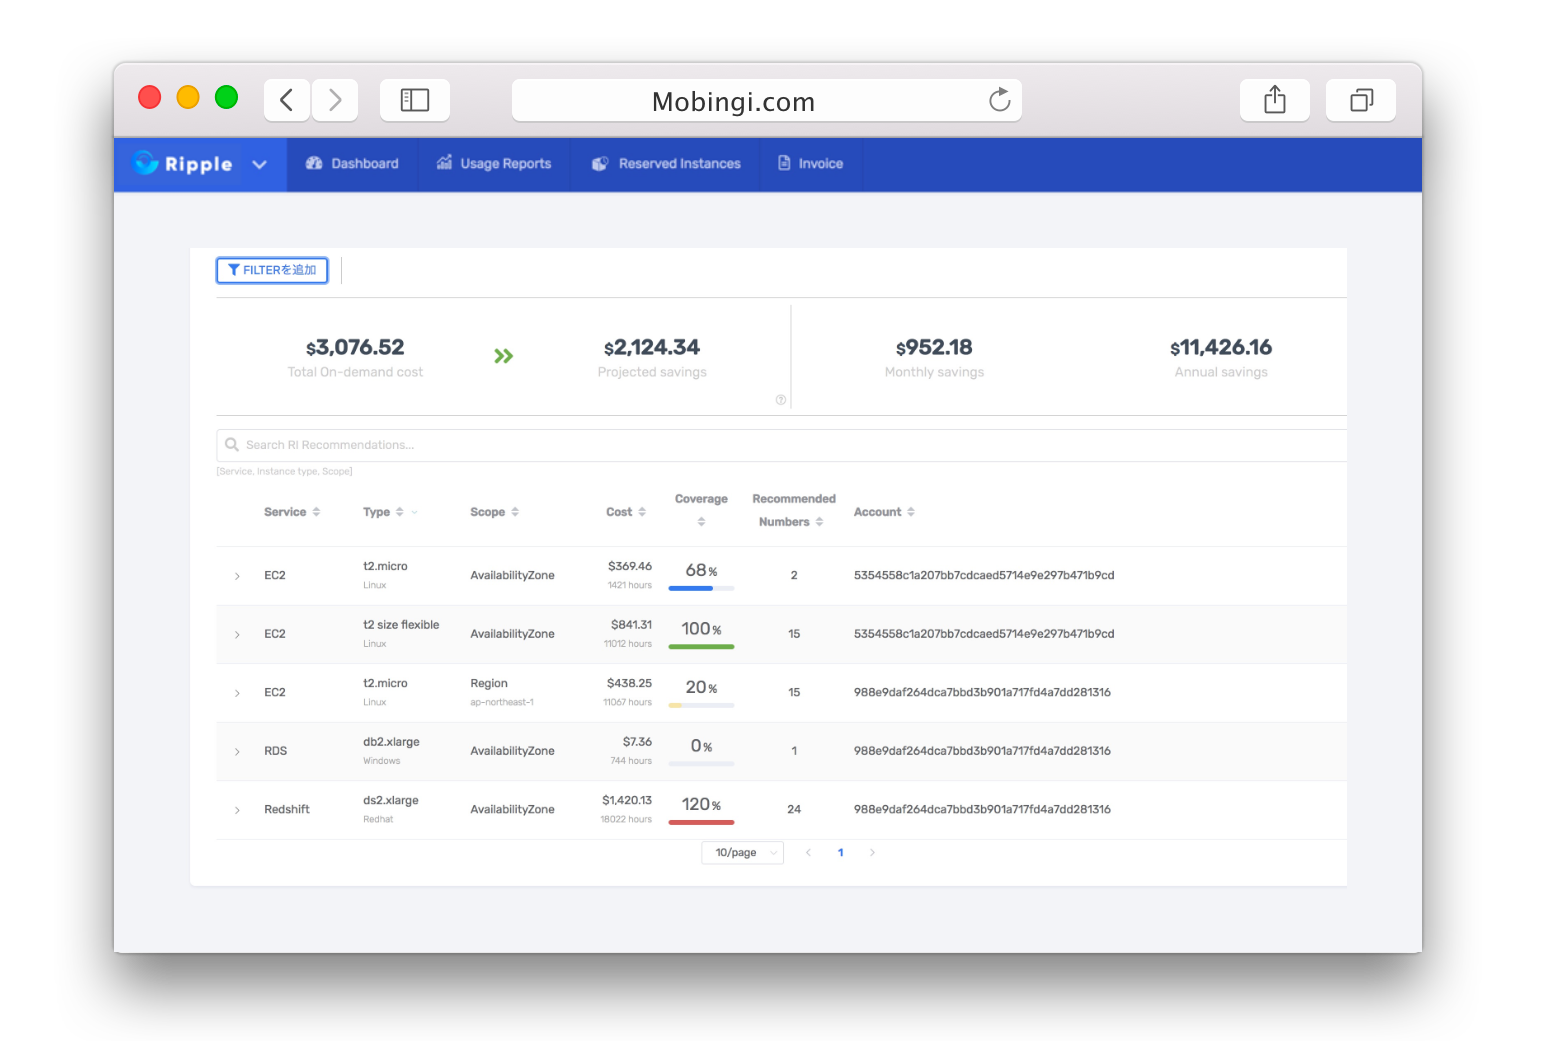
Task: Sort table by Scope column
Action: [x=515, y=512]
